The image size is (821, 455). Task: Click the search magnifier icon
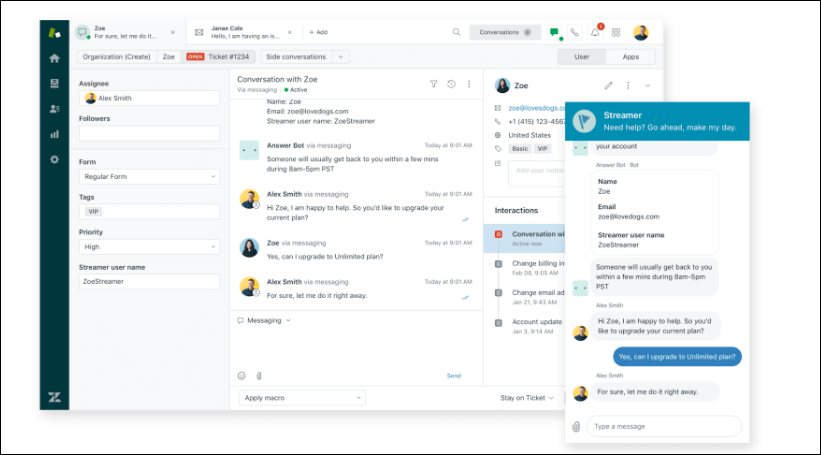tap(457, 32)
